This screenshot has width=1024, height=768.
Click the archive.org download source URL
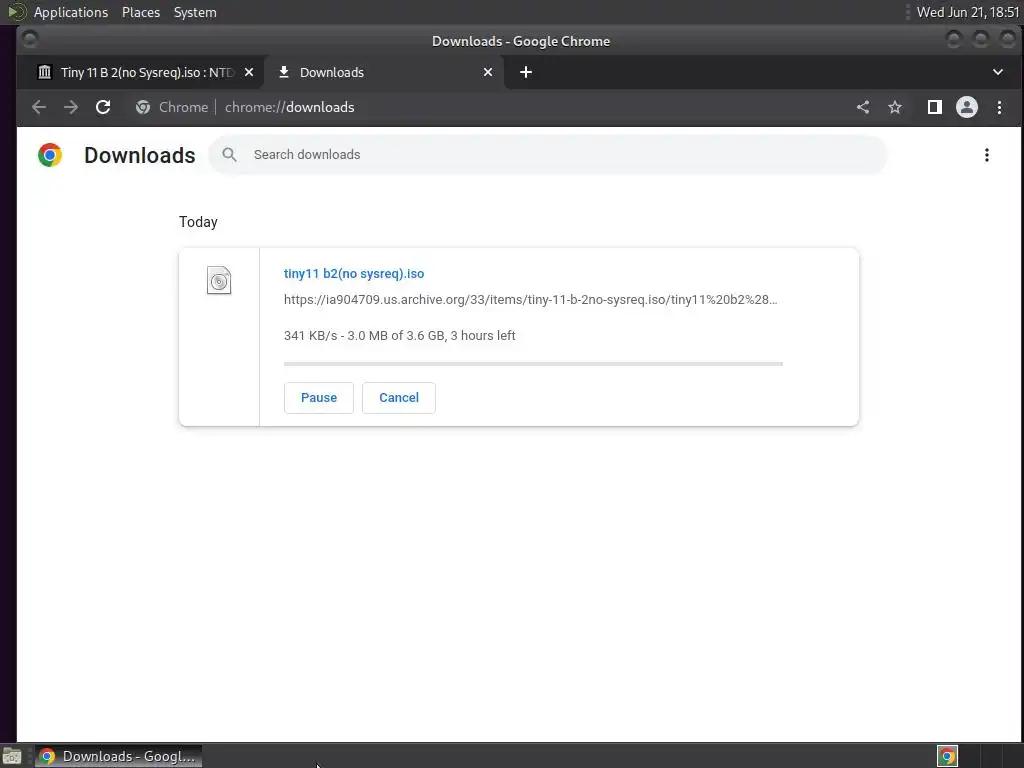pyautogui.click(x=530, y=300)
